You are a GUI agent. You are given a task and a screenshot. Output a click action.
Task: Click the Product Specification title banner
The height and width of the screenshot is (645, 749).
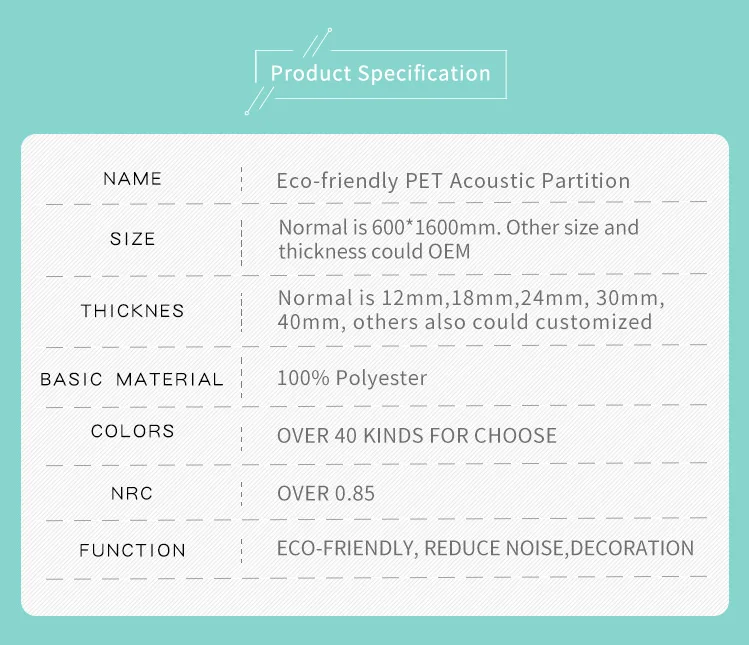tap(380, 73)
